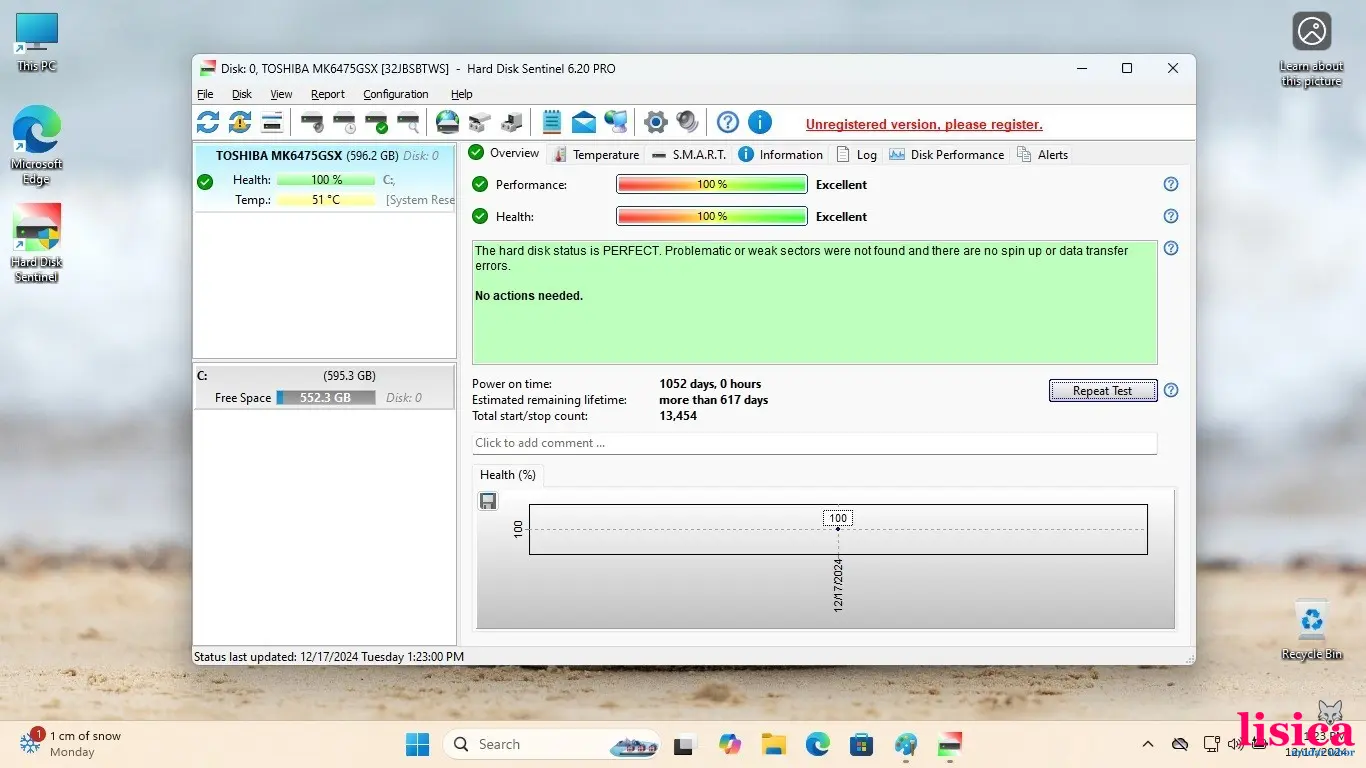This screenshot has width=1366, height=768.
Task: Click the comment input field
Action: (x=814, y=443)
